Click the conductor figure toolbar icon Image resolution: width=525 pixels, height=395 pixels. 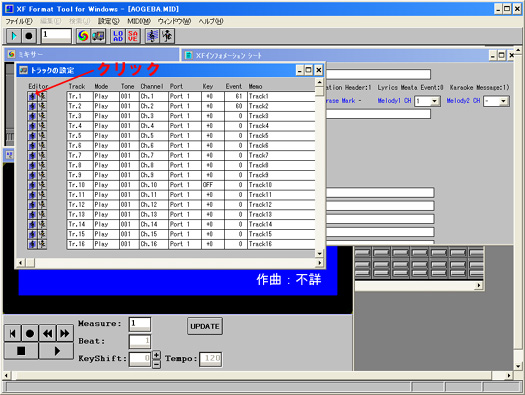point(167,36)
